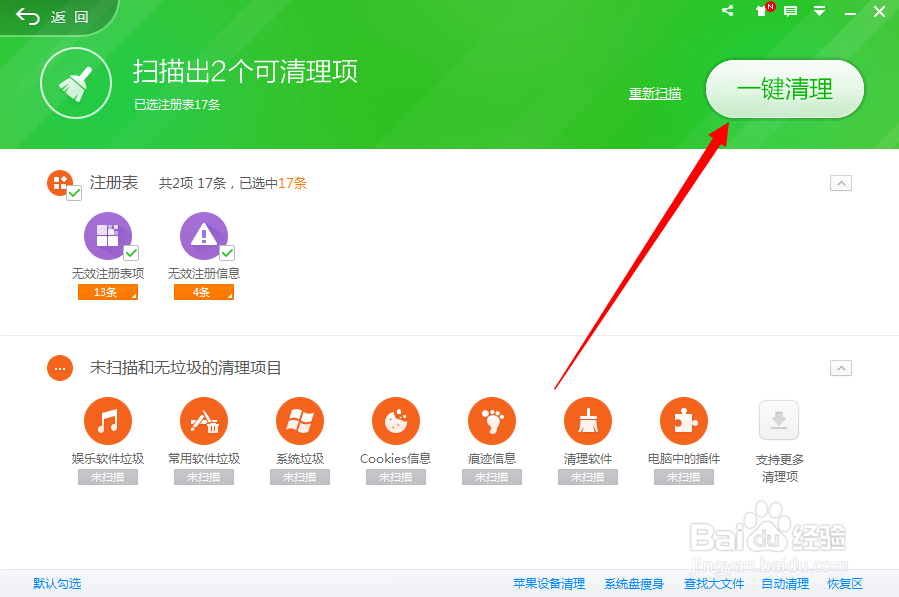This screenshot has height=597, width=899.
Task: Select the 系统垃圾 Windows icon
Action: pos(300,421)
